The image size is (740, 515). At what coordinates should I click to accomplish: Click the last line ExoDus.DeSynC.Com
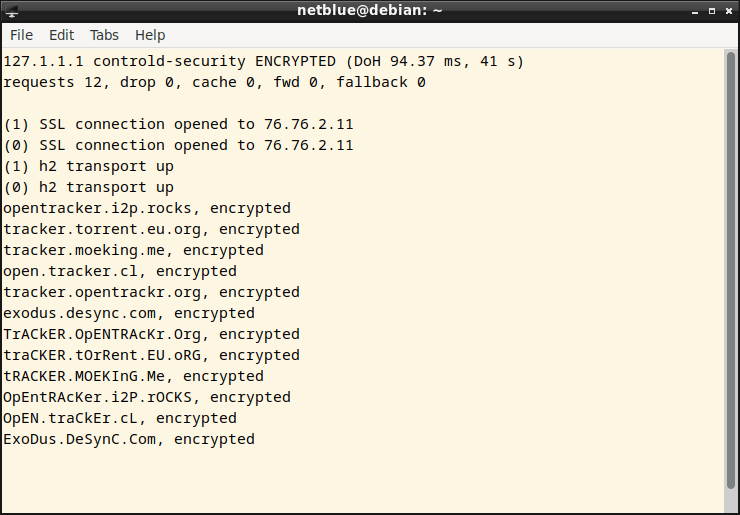(128, 439)
